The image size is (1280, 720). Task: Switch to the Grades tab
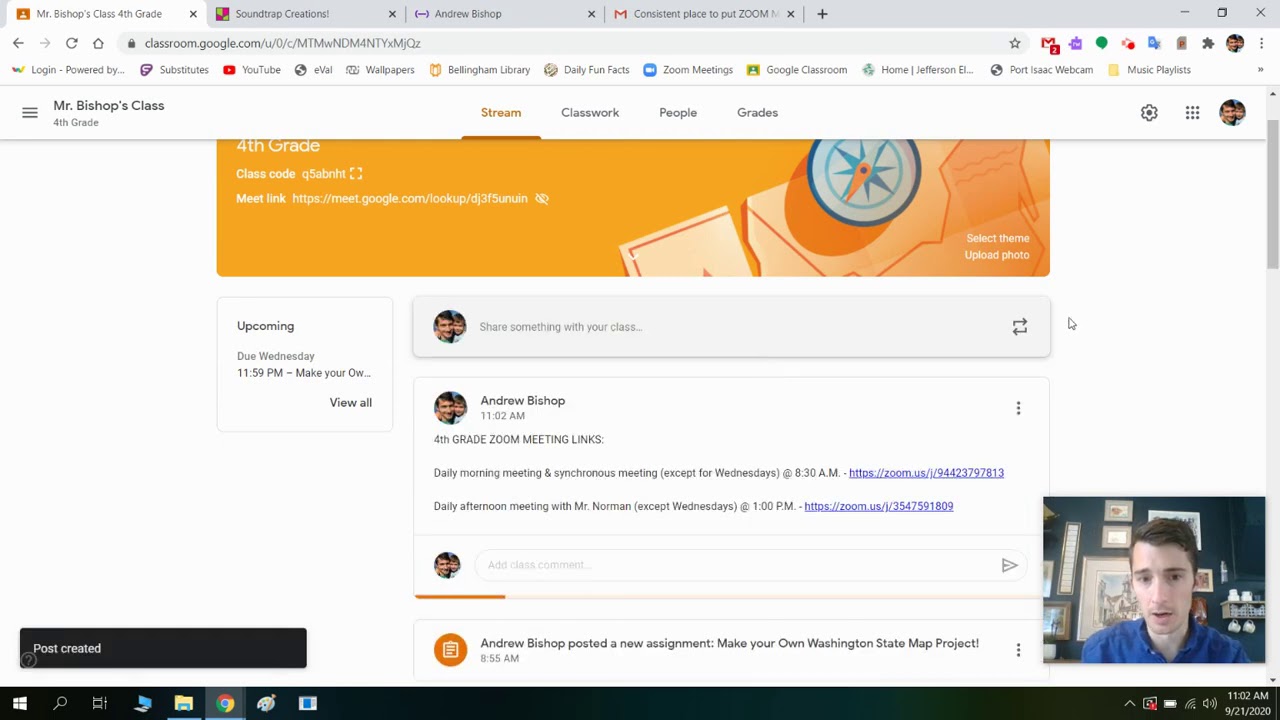(x=757, y=113)
